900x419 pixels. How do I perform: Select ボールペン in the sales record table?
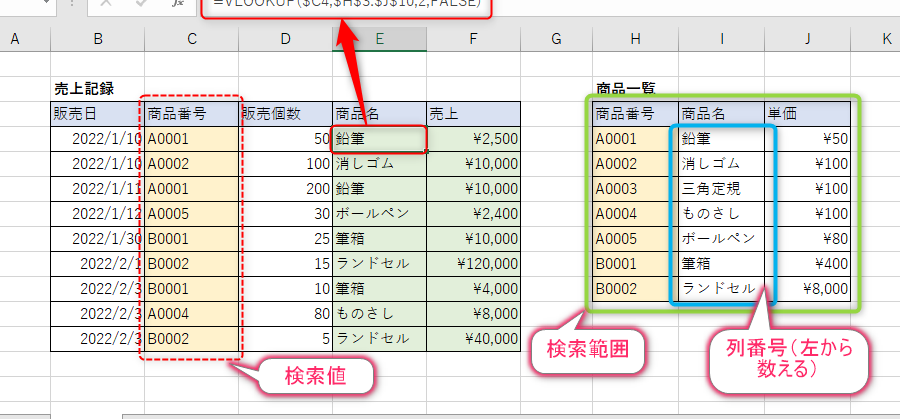coord(379,214)
